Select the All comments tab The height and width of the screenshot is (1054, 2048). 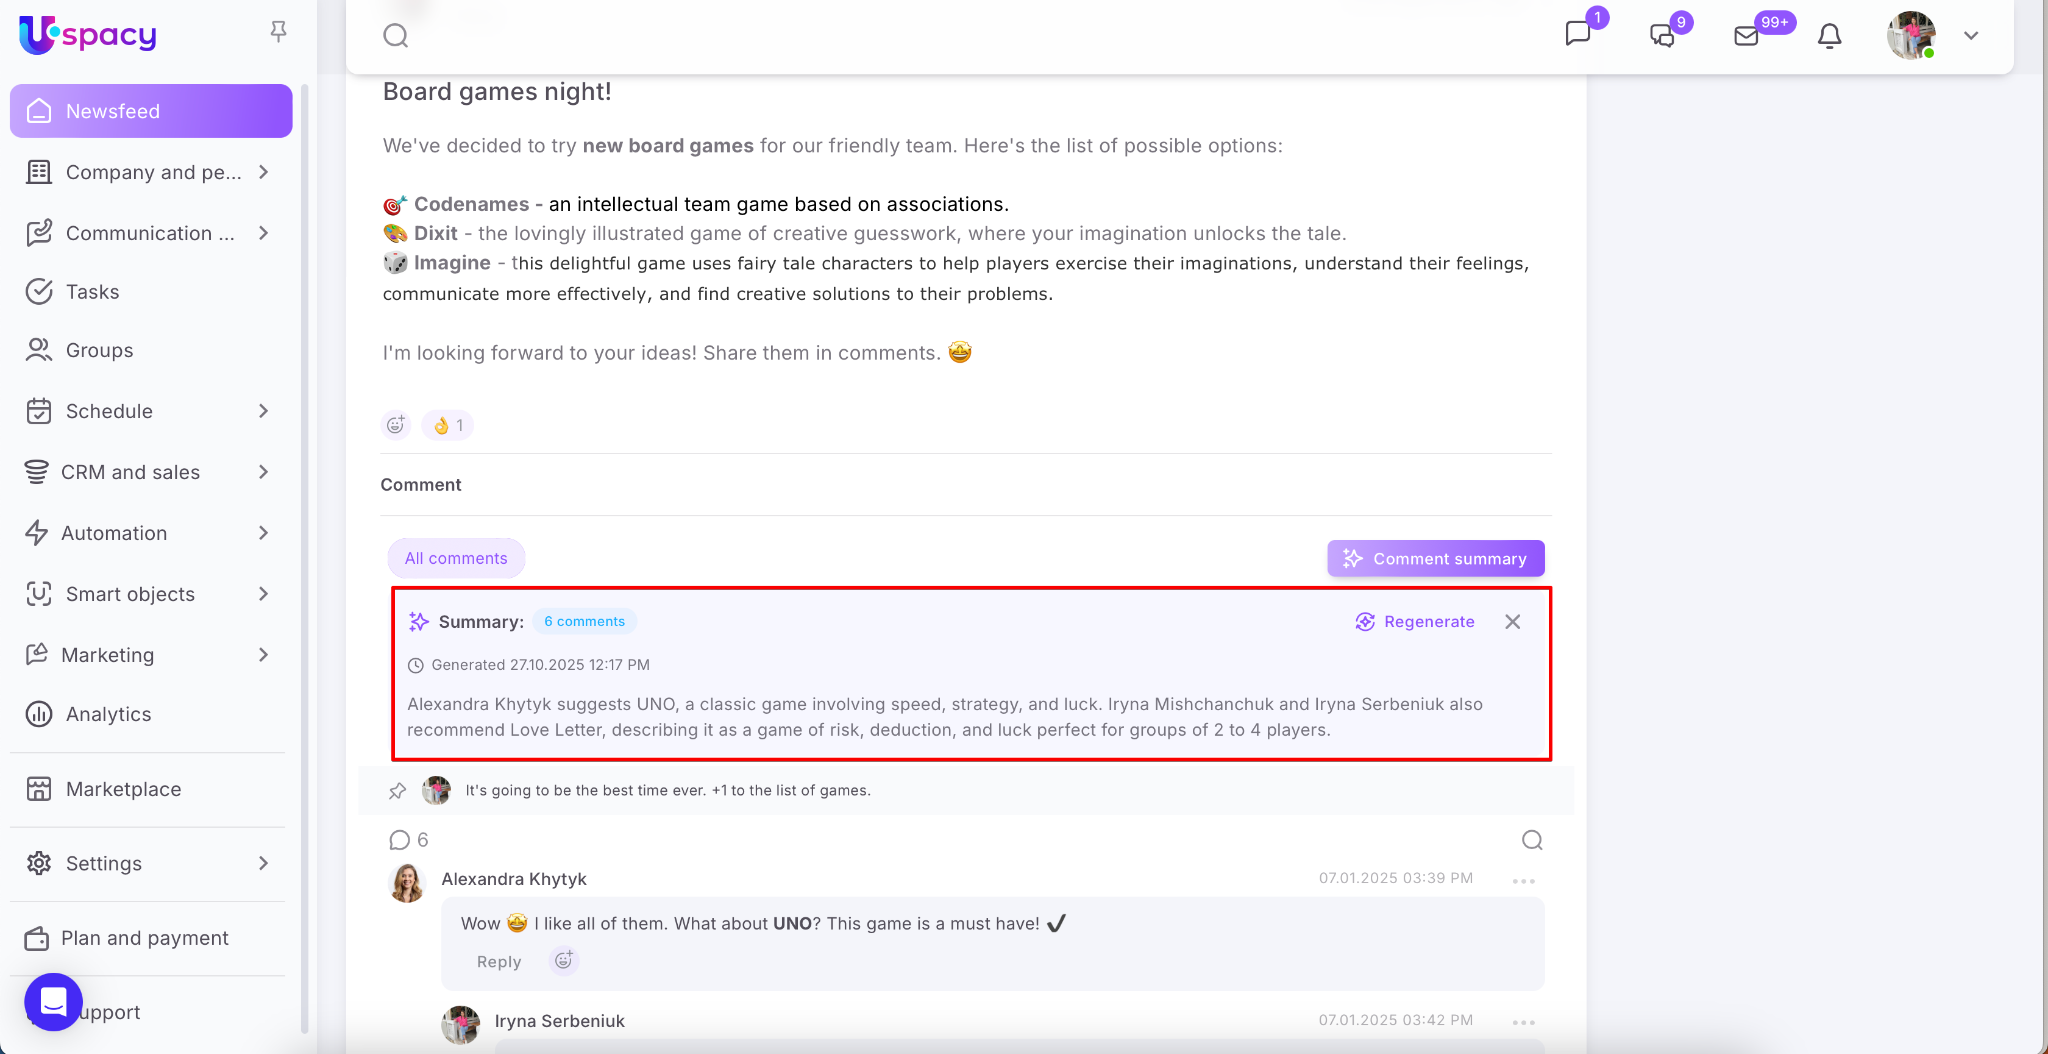(x=456, y=558)
